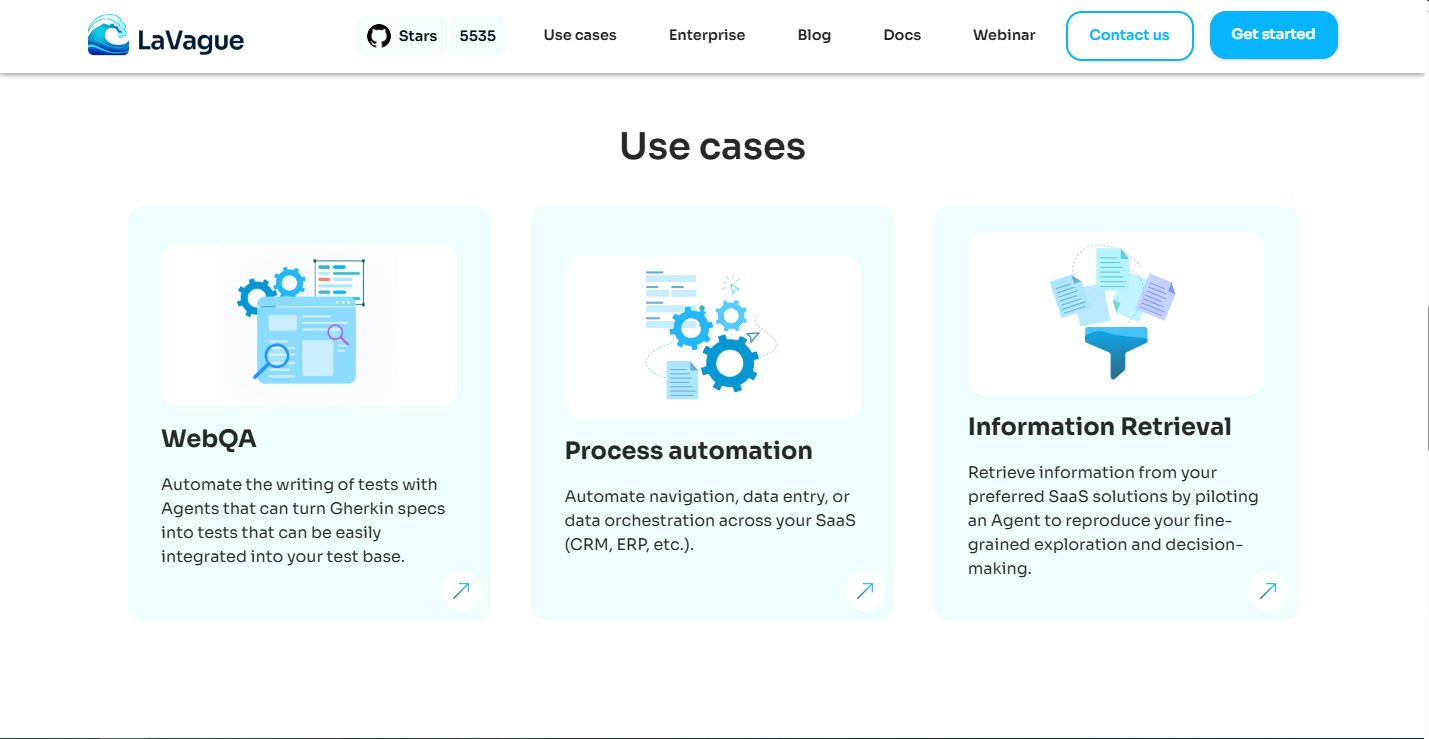
Task: Open the Process automation card arrow icon
Action: click(x=865, y=590)
